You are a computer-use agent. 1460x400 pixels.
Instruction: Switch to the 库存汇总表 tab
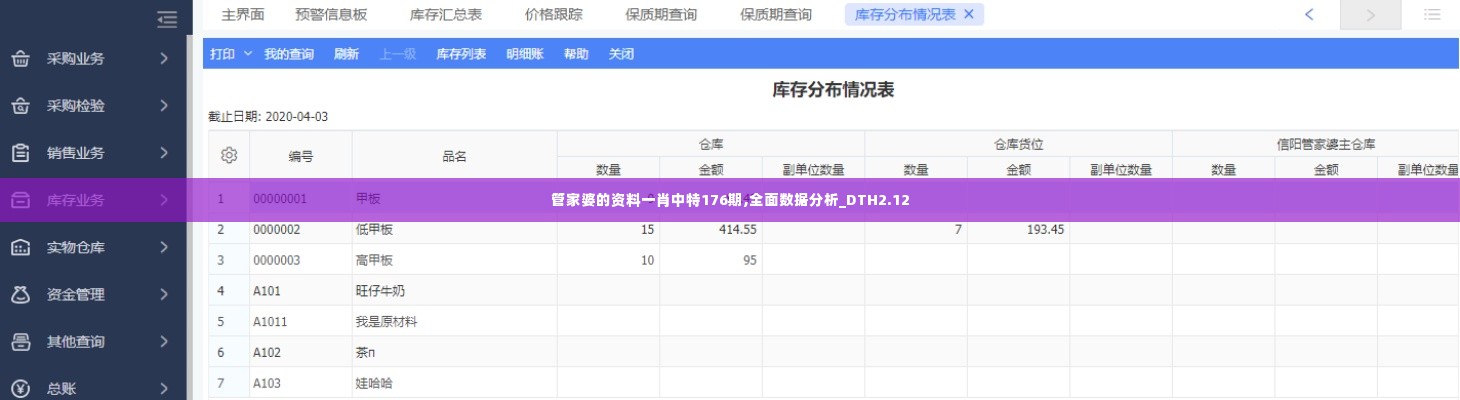[x=445, y=15]
